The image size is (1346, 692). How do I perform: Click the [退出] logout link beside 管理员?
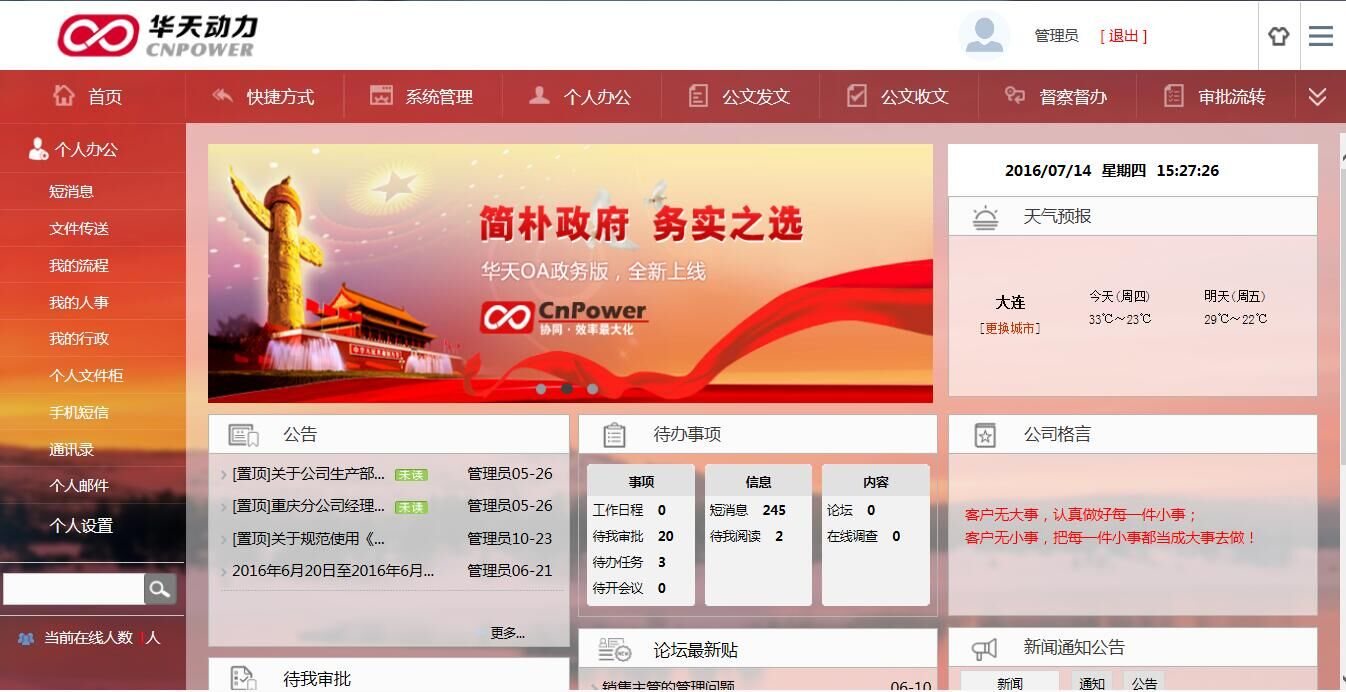coord(1125,35)
